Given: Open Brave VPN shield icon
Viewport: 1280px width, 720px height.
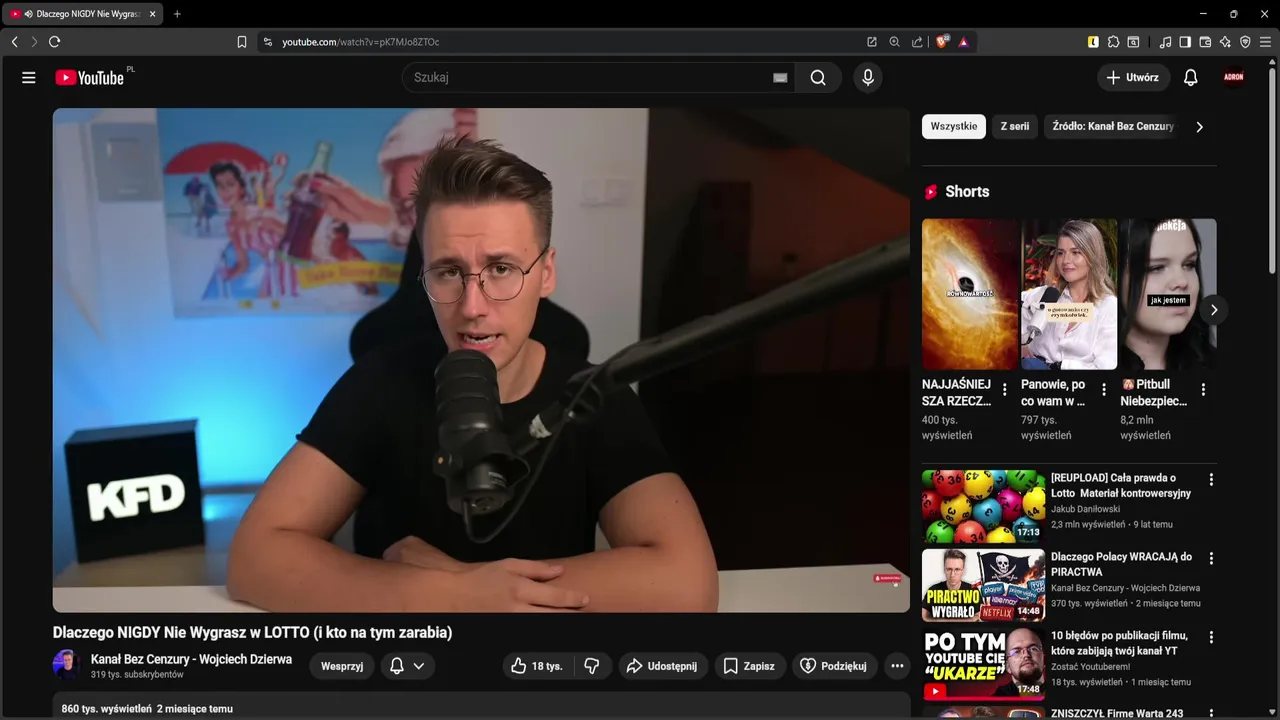Looking at the screenshot, I should tap(1245, 42).
